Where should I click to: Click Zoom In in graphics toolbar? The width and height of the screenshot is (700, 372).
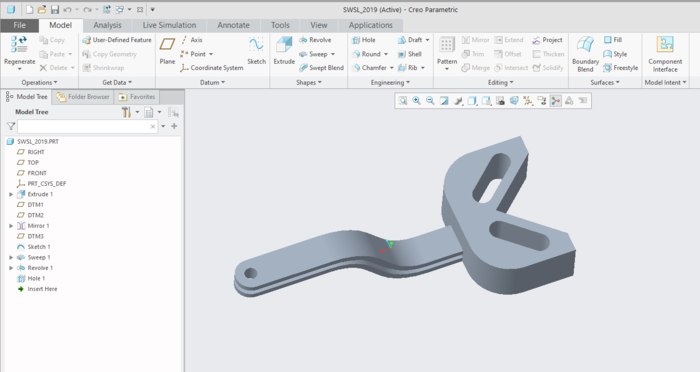coord(417,100)
